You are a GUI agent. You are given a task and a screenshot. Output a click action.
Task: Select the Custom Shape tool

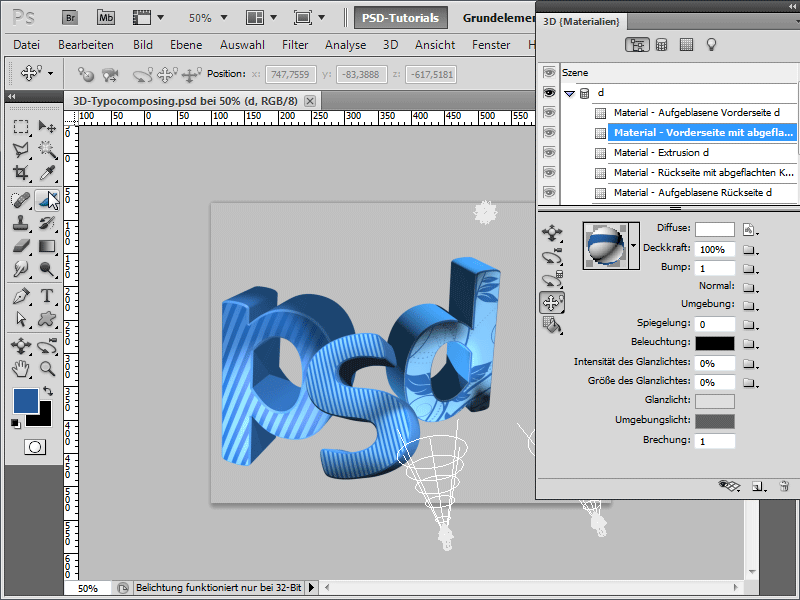click(47, 319)
